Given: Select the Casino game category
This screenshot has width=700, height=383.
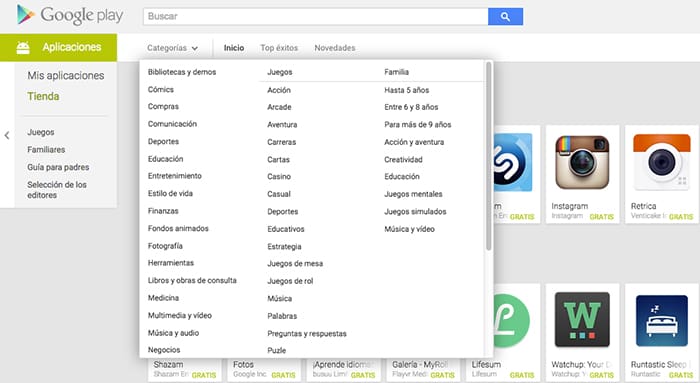Looking at the screenshot, I should [x=279, y=176].
